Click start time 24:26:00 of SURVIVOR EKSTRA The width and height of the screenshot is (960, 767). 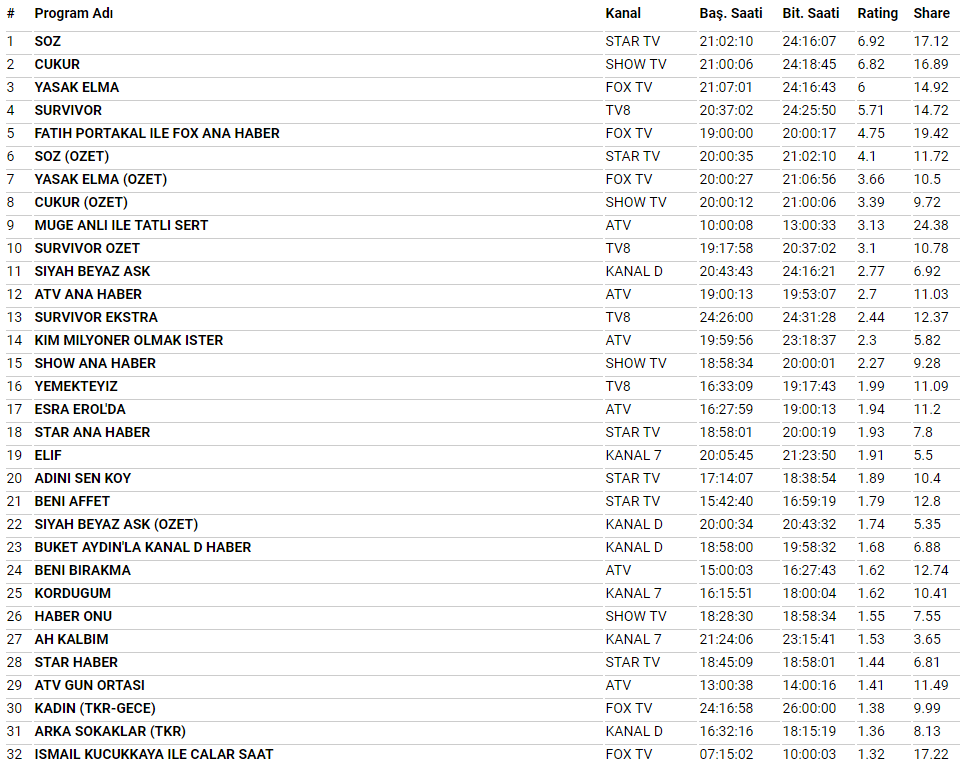click(726, 318)
